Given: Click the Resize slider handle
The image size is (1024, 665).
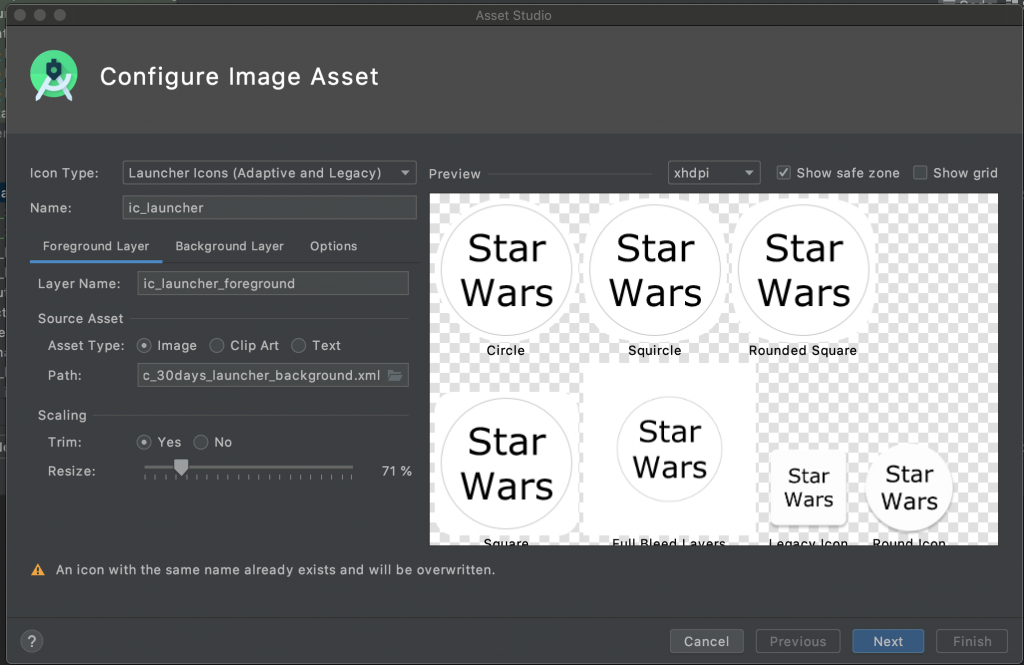Looking at the screenshot, I should (x=181, y=467).
